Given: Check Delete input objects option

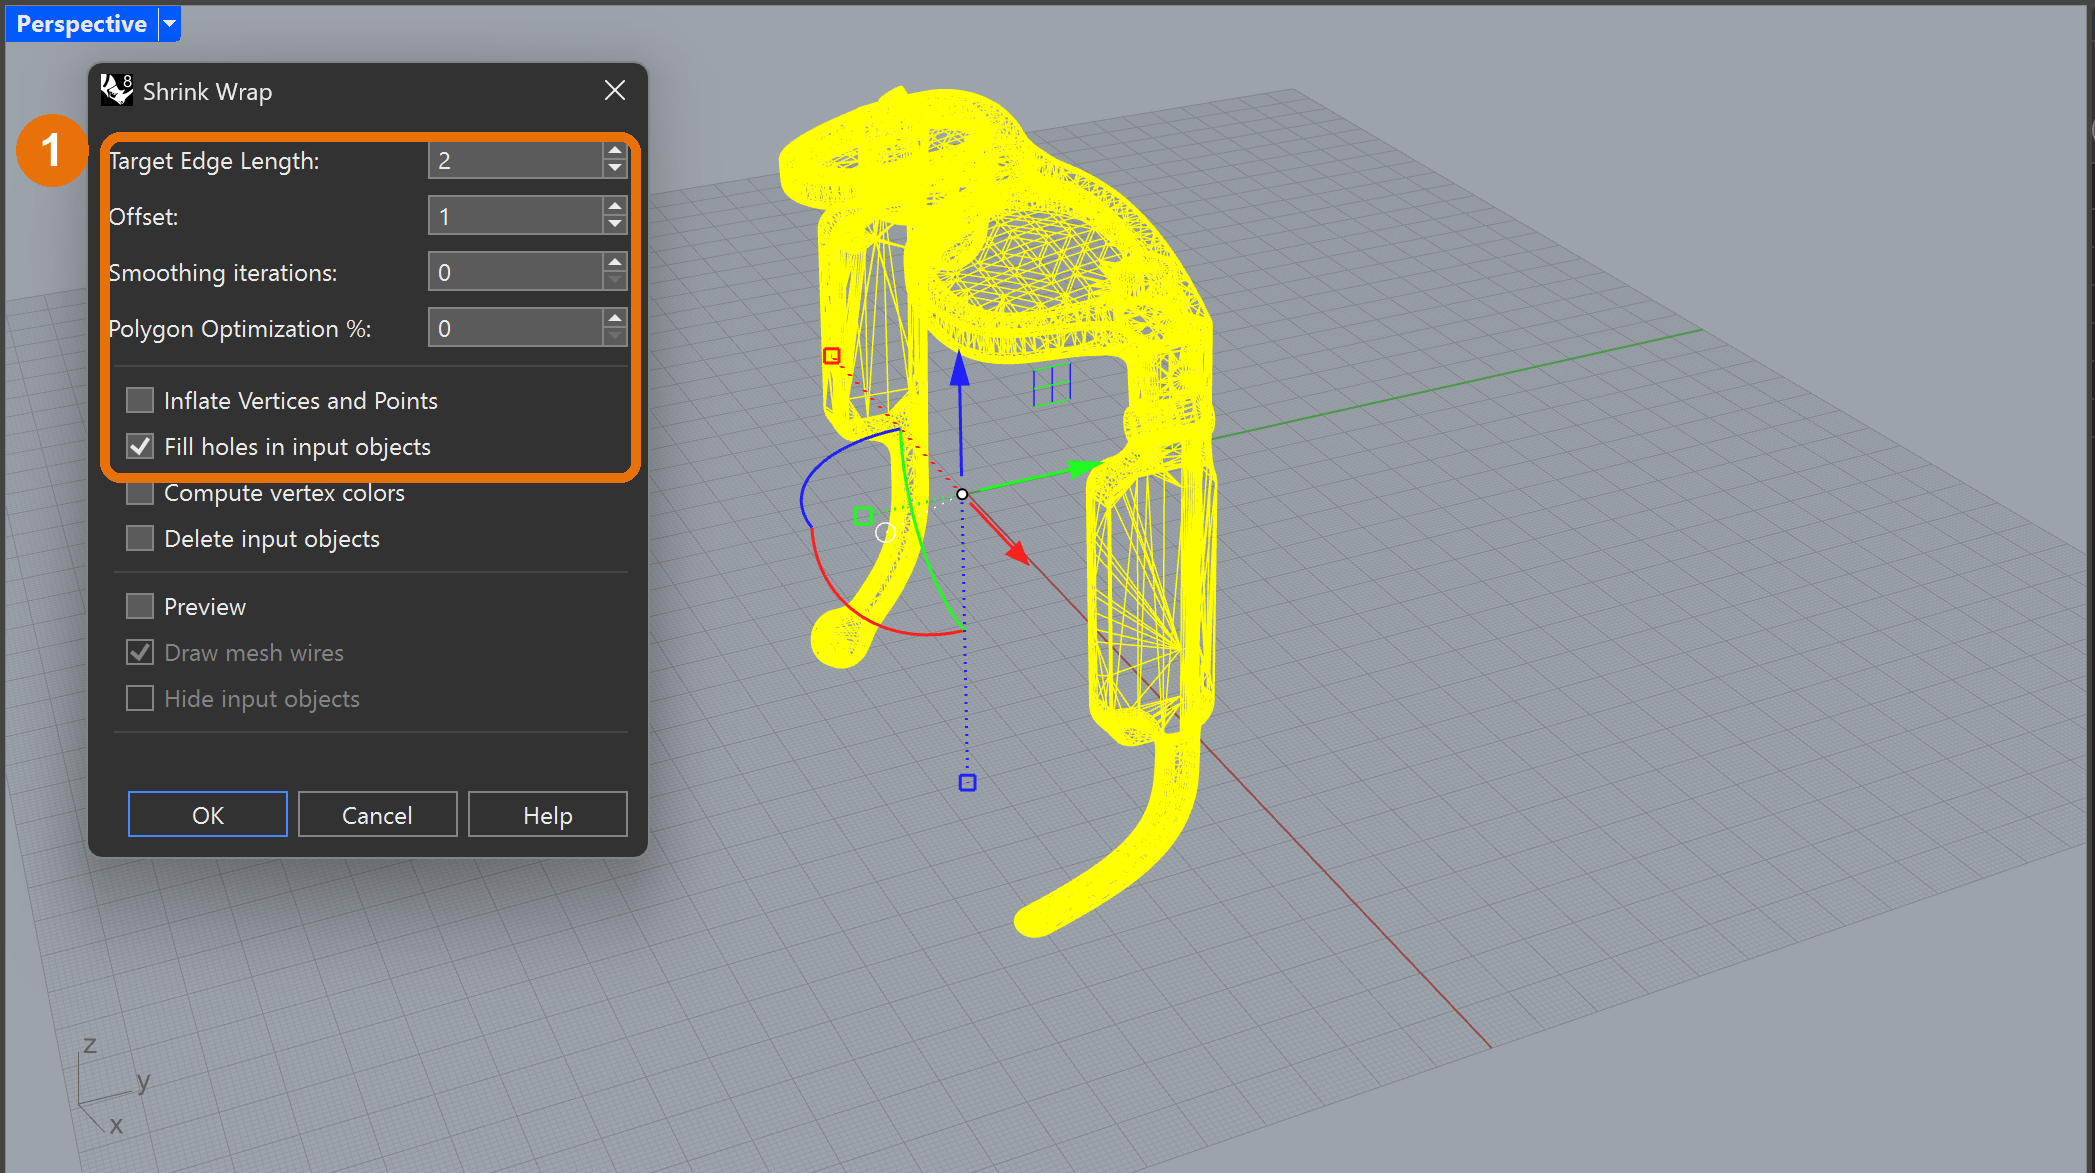Looking at the screenshot, I should (140, 538).
